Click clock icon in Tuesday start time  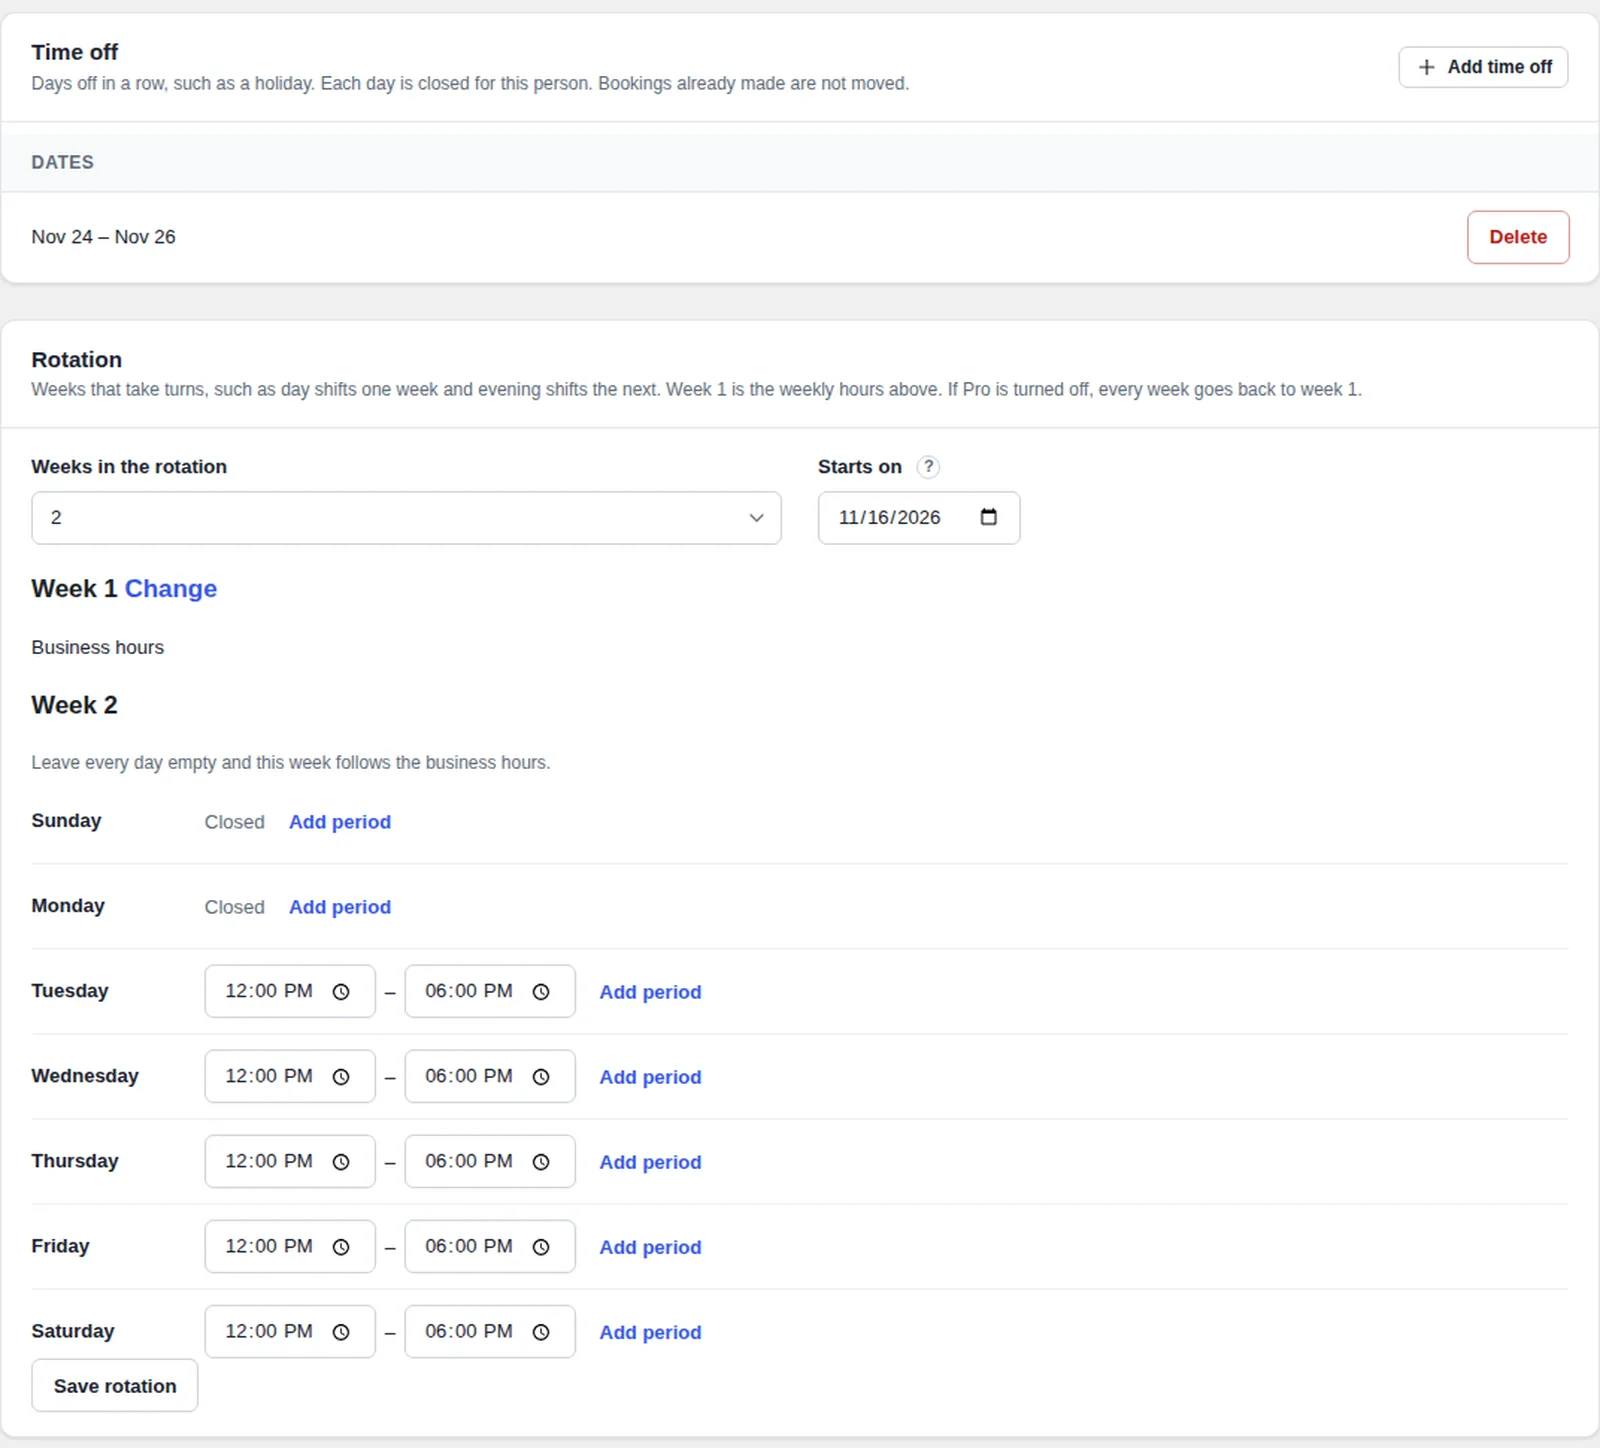[341, 992]
